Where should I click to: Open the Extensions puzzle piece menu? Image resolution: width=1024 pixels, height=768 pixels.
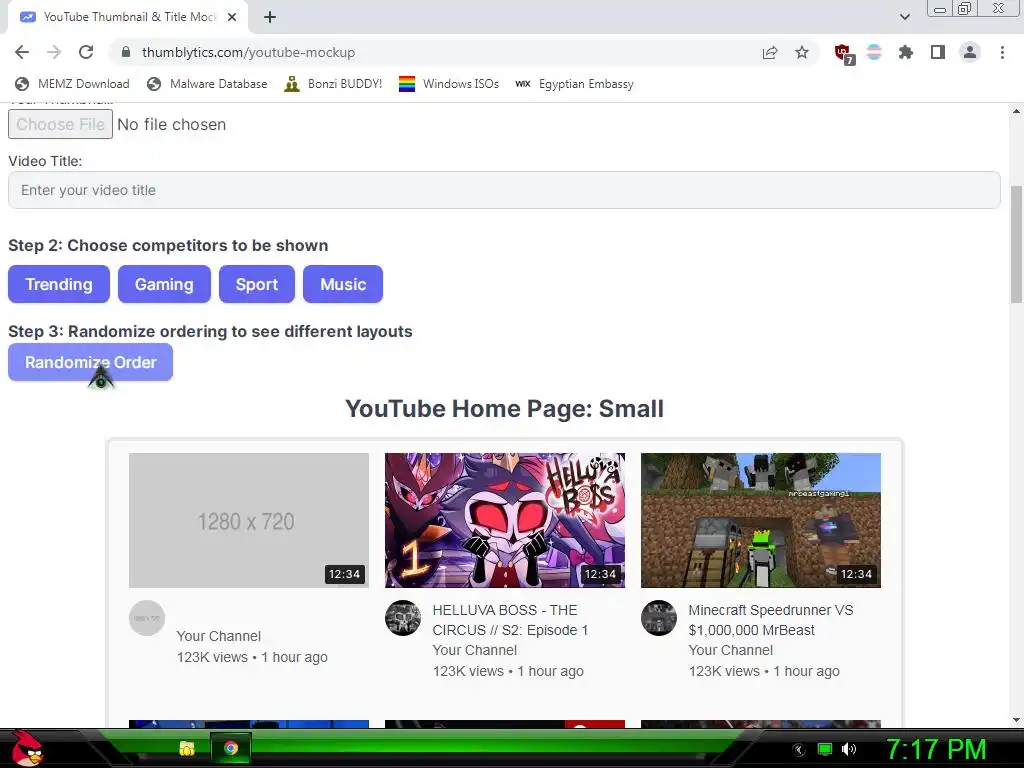point(906,52)
